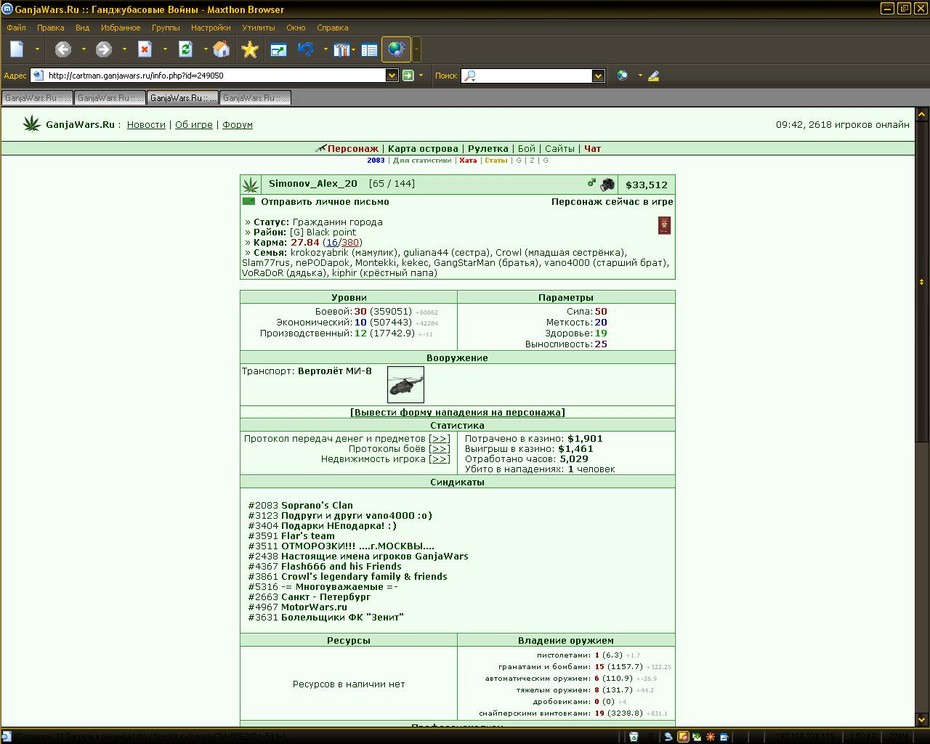Open the address bar URL dropdown
This screenshot has height=744, width=930.
coord(391,75)
